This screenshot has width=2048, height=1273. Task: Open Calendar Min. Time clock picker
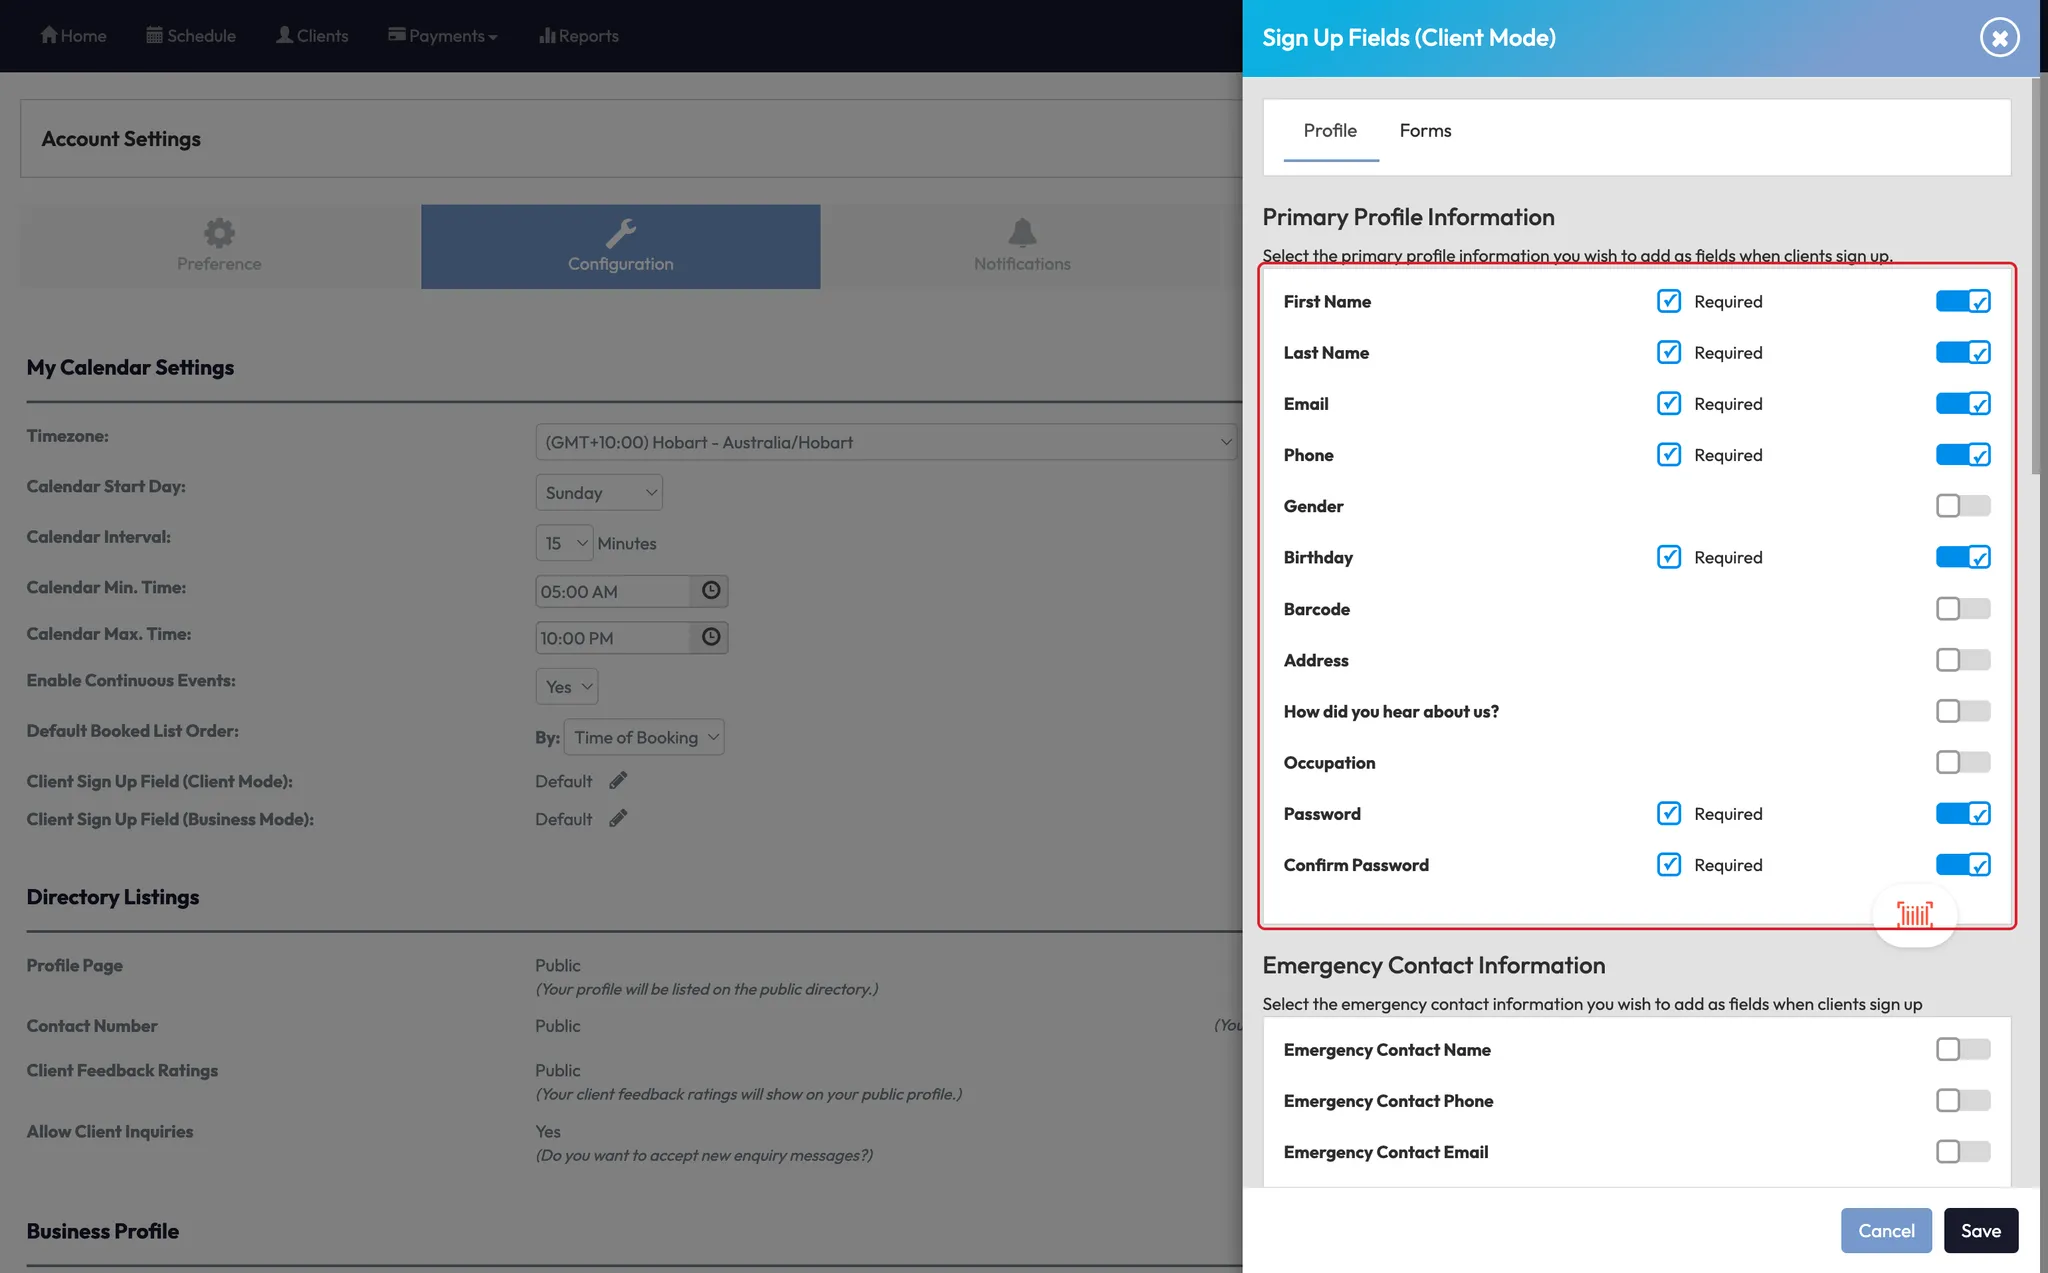click(710, 591)
